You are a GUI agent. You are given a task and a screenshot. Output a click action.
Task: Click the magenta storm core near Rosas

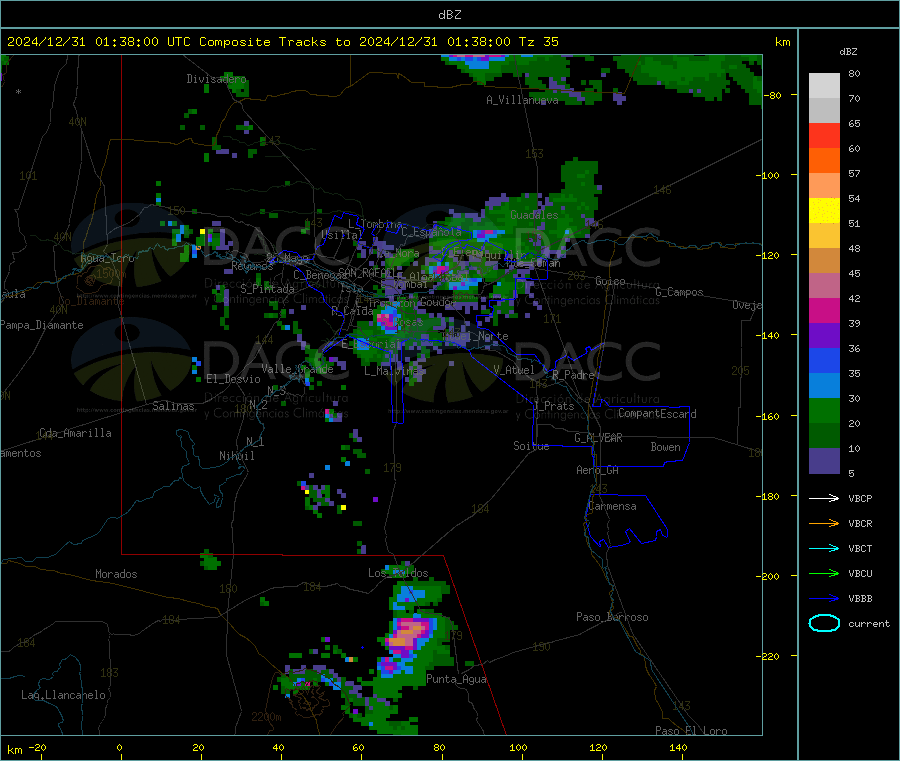[x=388, y=319]
